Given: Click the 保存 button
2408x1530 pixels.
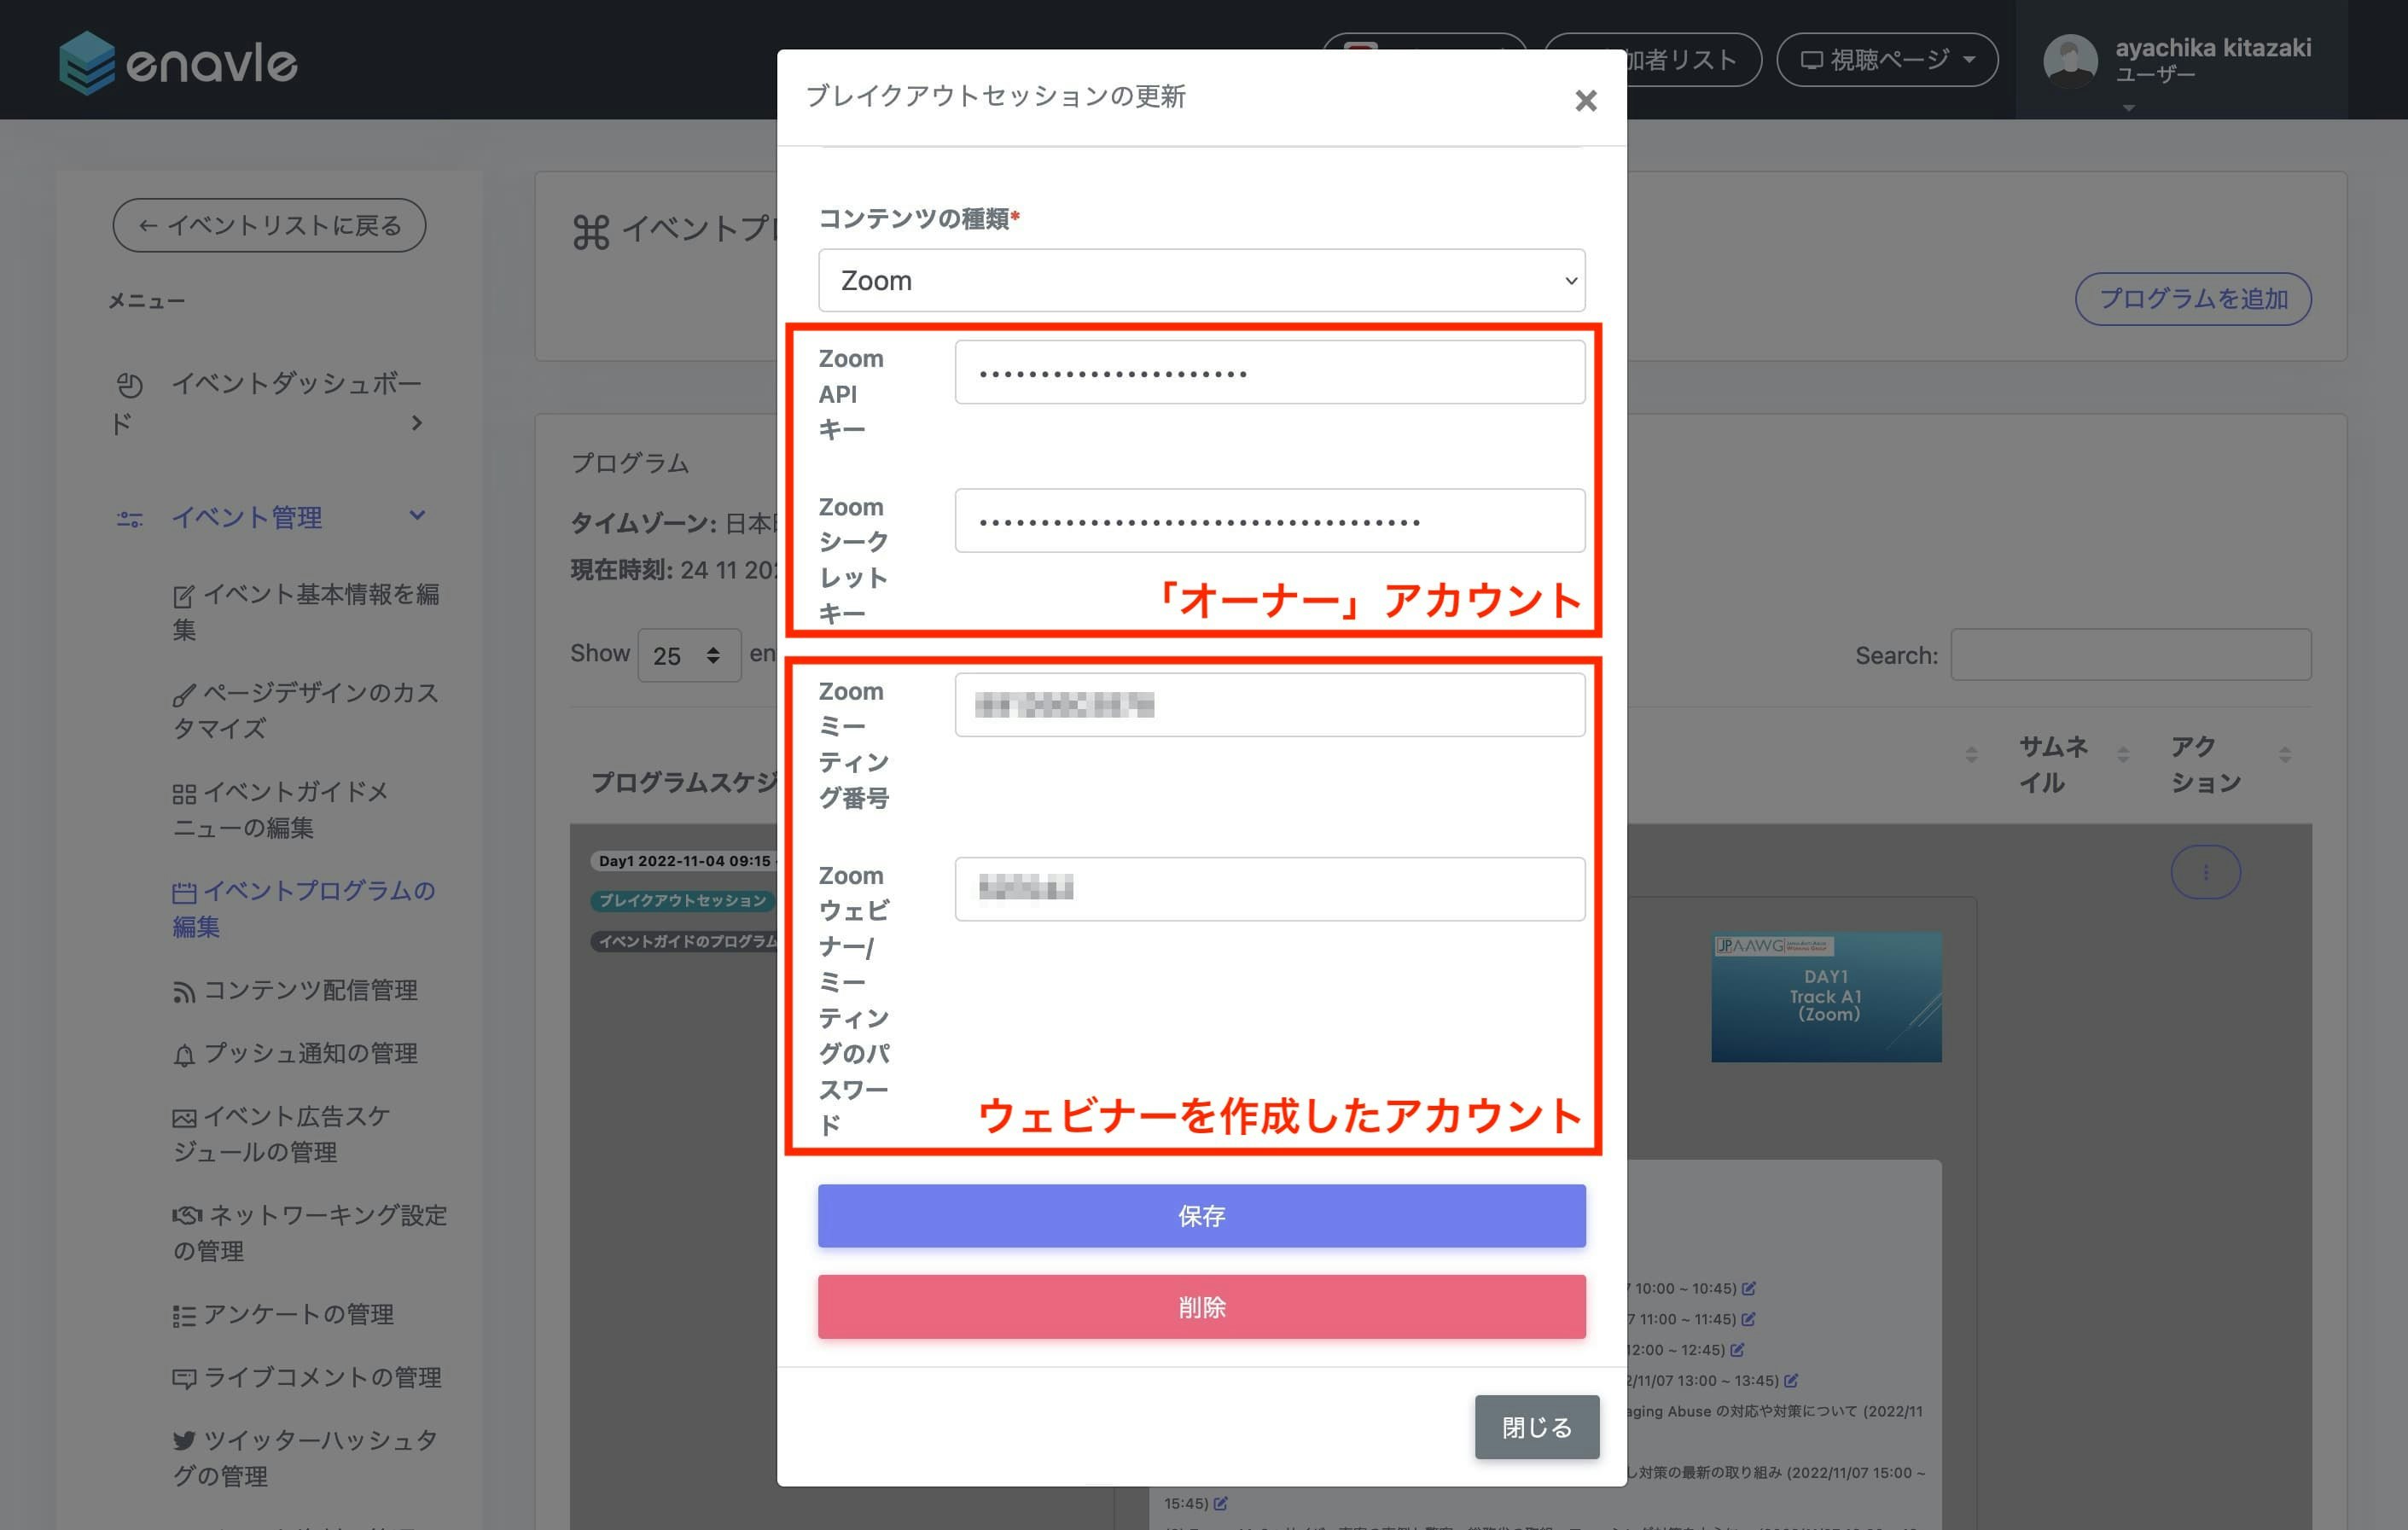Looking at the screenshot, I should [1201, 1215].
